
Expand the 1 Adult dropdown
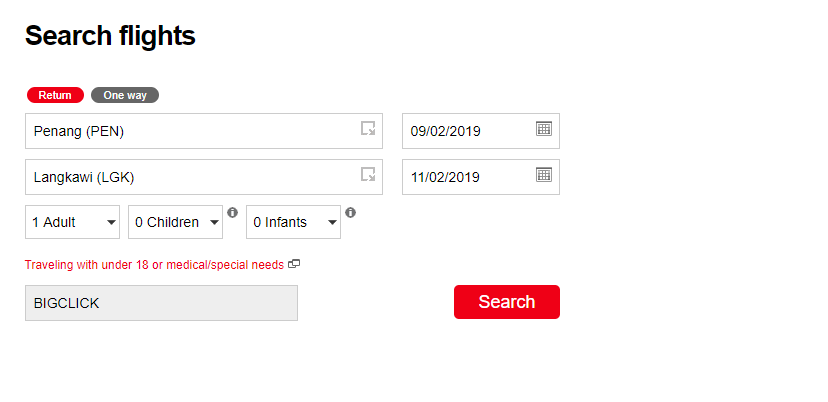click(x=72, y=222)
